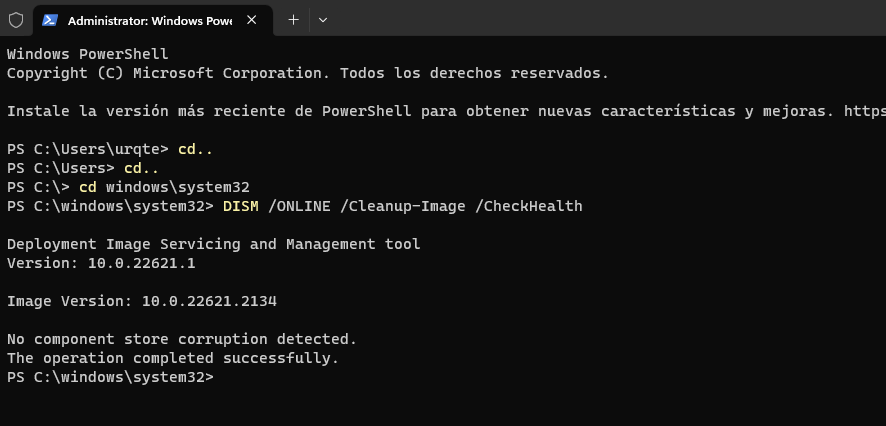Screen dimensions: 886x426
Task: Click 'The operation completed successfully' message
Action: tap(173, 358)
